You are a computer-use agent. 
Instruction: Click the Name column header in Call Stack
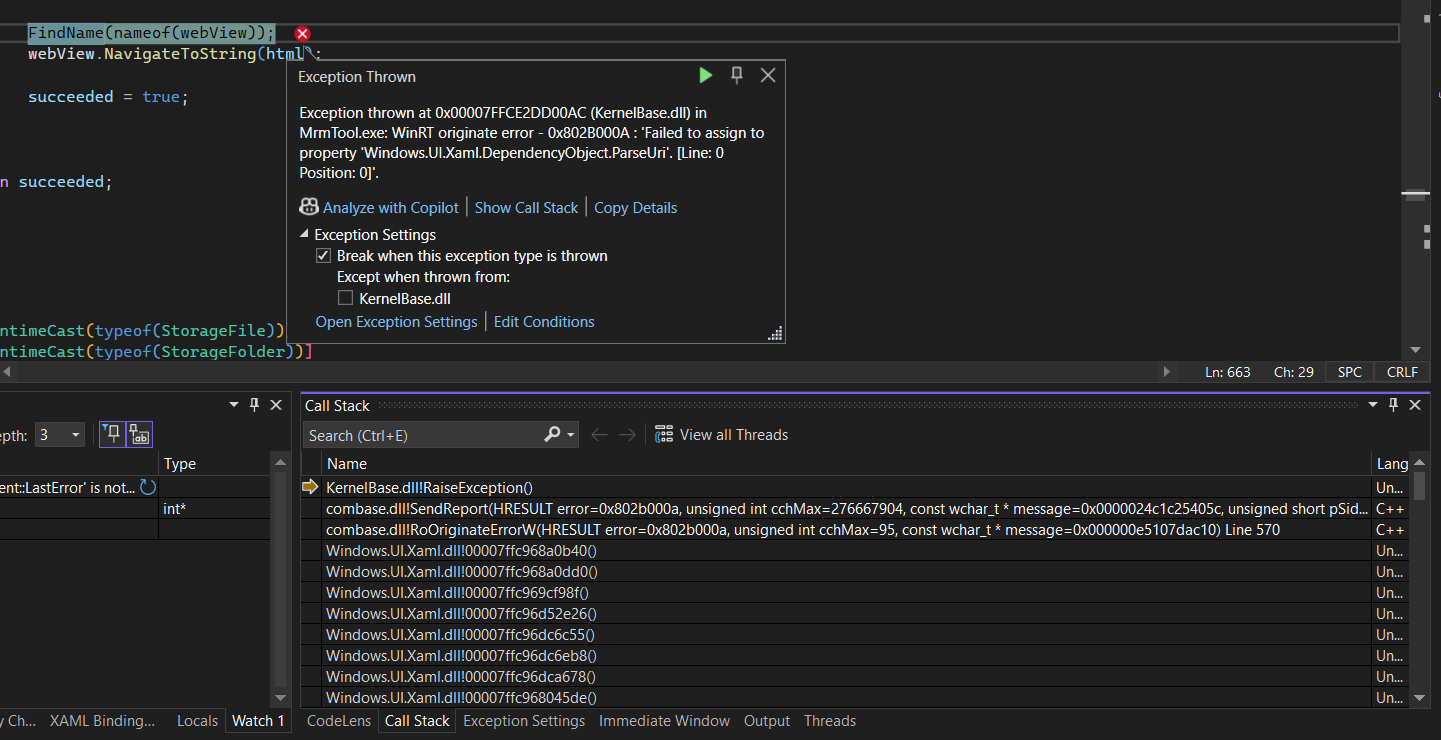(x=847, y=464)
